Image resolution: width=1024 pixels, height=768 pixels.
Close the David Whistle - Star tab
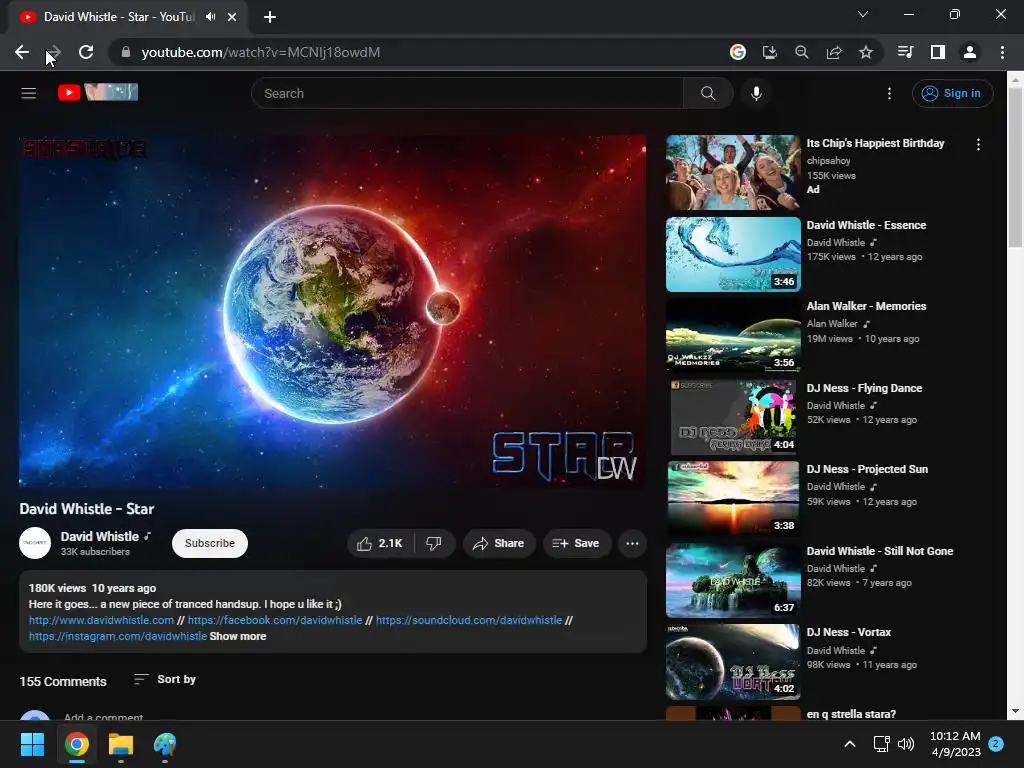[x=232, y=17]
